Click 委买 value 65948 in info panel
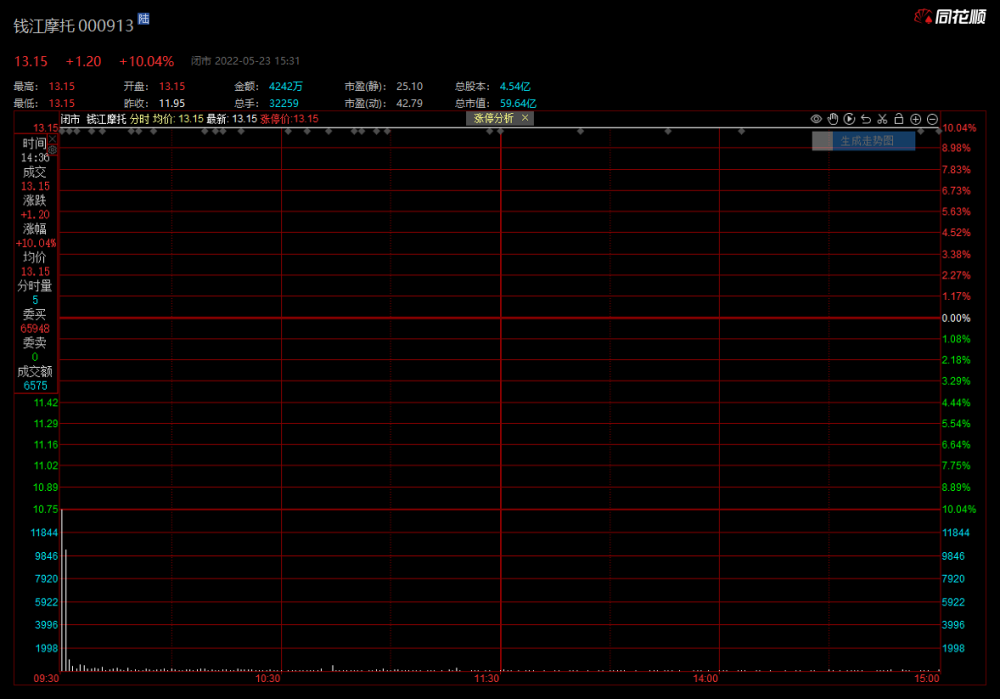 (x=35, y=328)
